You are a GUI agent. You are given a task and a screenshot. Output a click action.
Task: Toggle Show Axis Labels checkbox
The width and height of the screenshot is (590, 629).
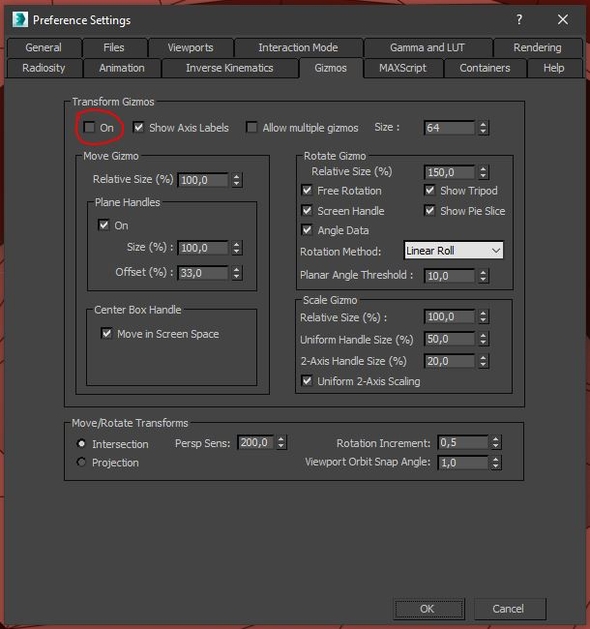pyautogui.click(x=138, y=128)
